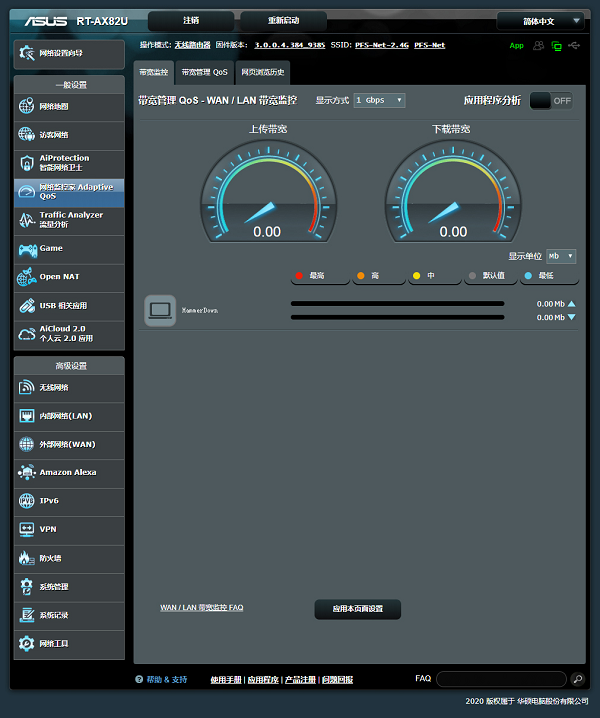Screen dimensions: 600x718
Task: Switch to bandwidth monitor tab
Action: (x=154, y=72)
